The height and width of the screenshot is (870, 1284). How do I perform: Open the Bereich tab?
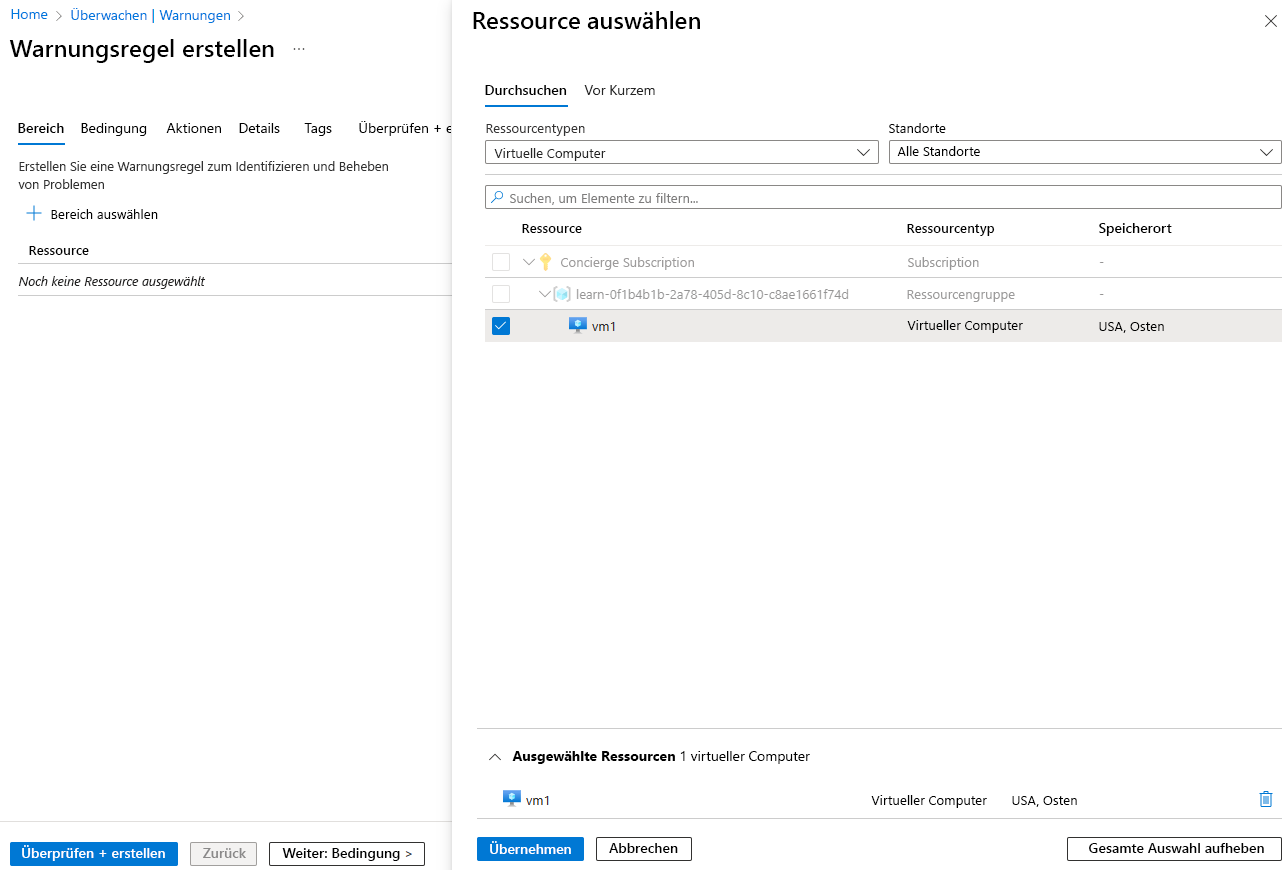[41, 128]
